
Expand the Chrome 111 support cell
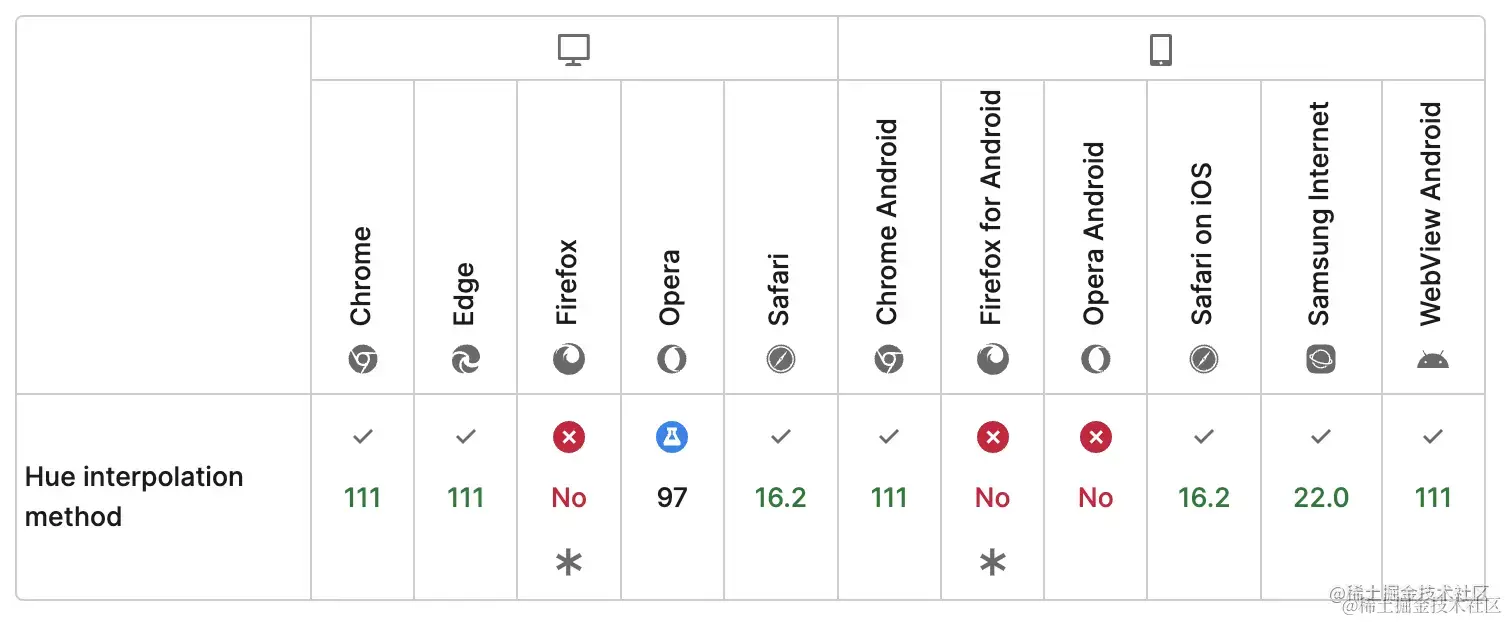(362, 497)
